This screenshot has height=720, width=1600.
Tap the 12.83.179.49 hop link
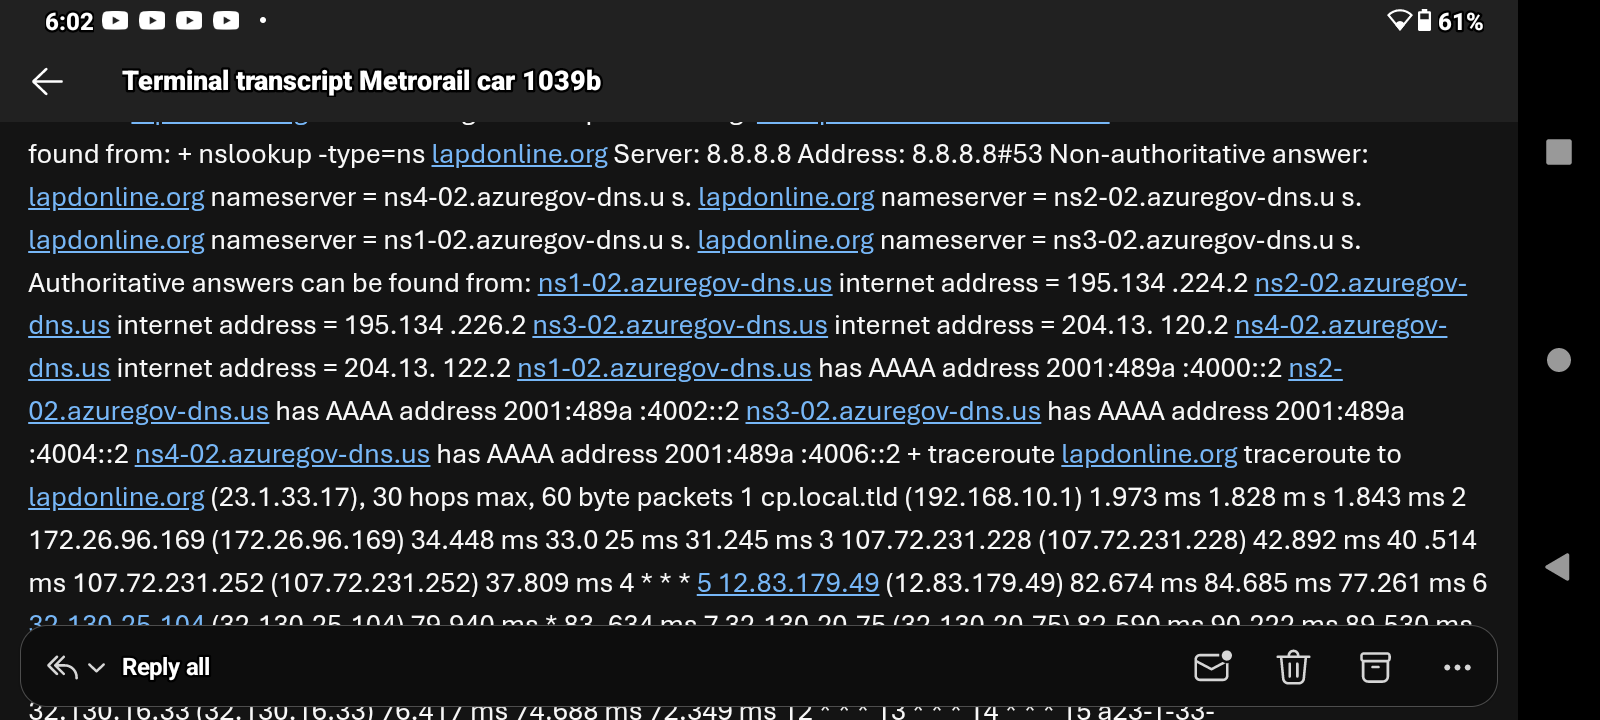click(788, 583)
